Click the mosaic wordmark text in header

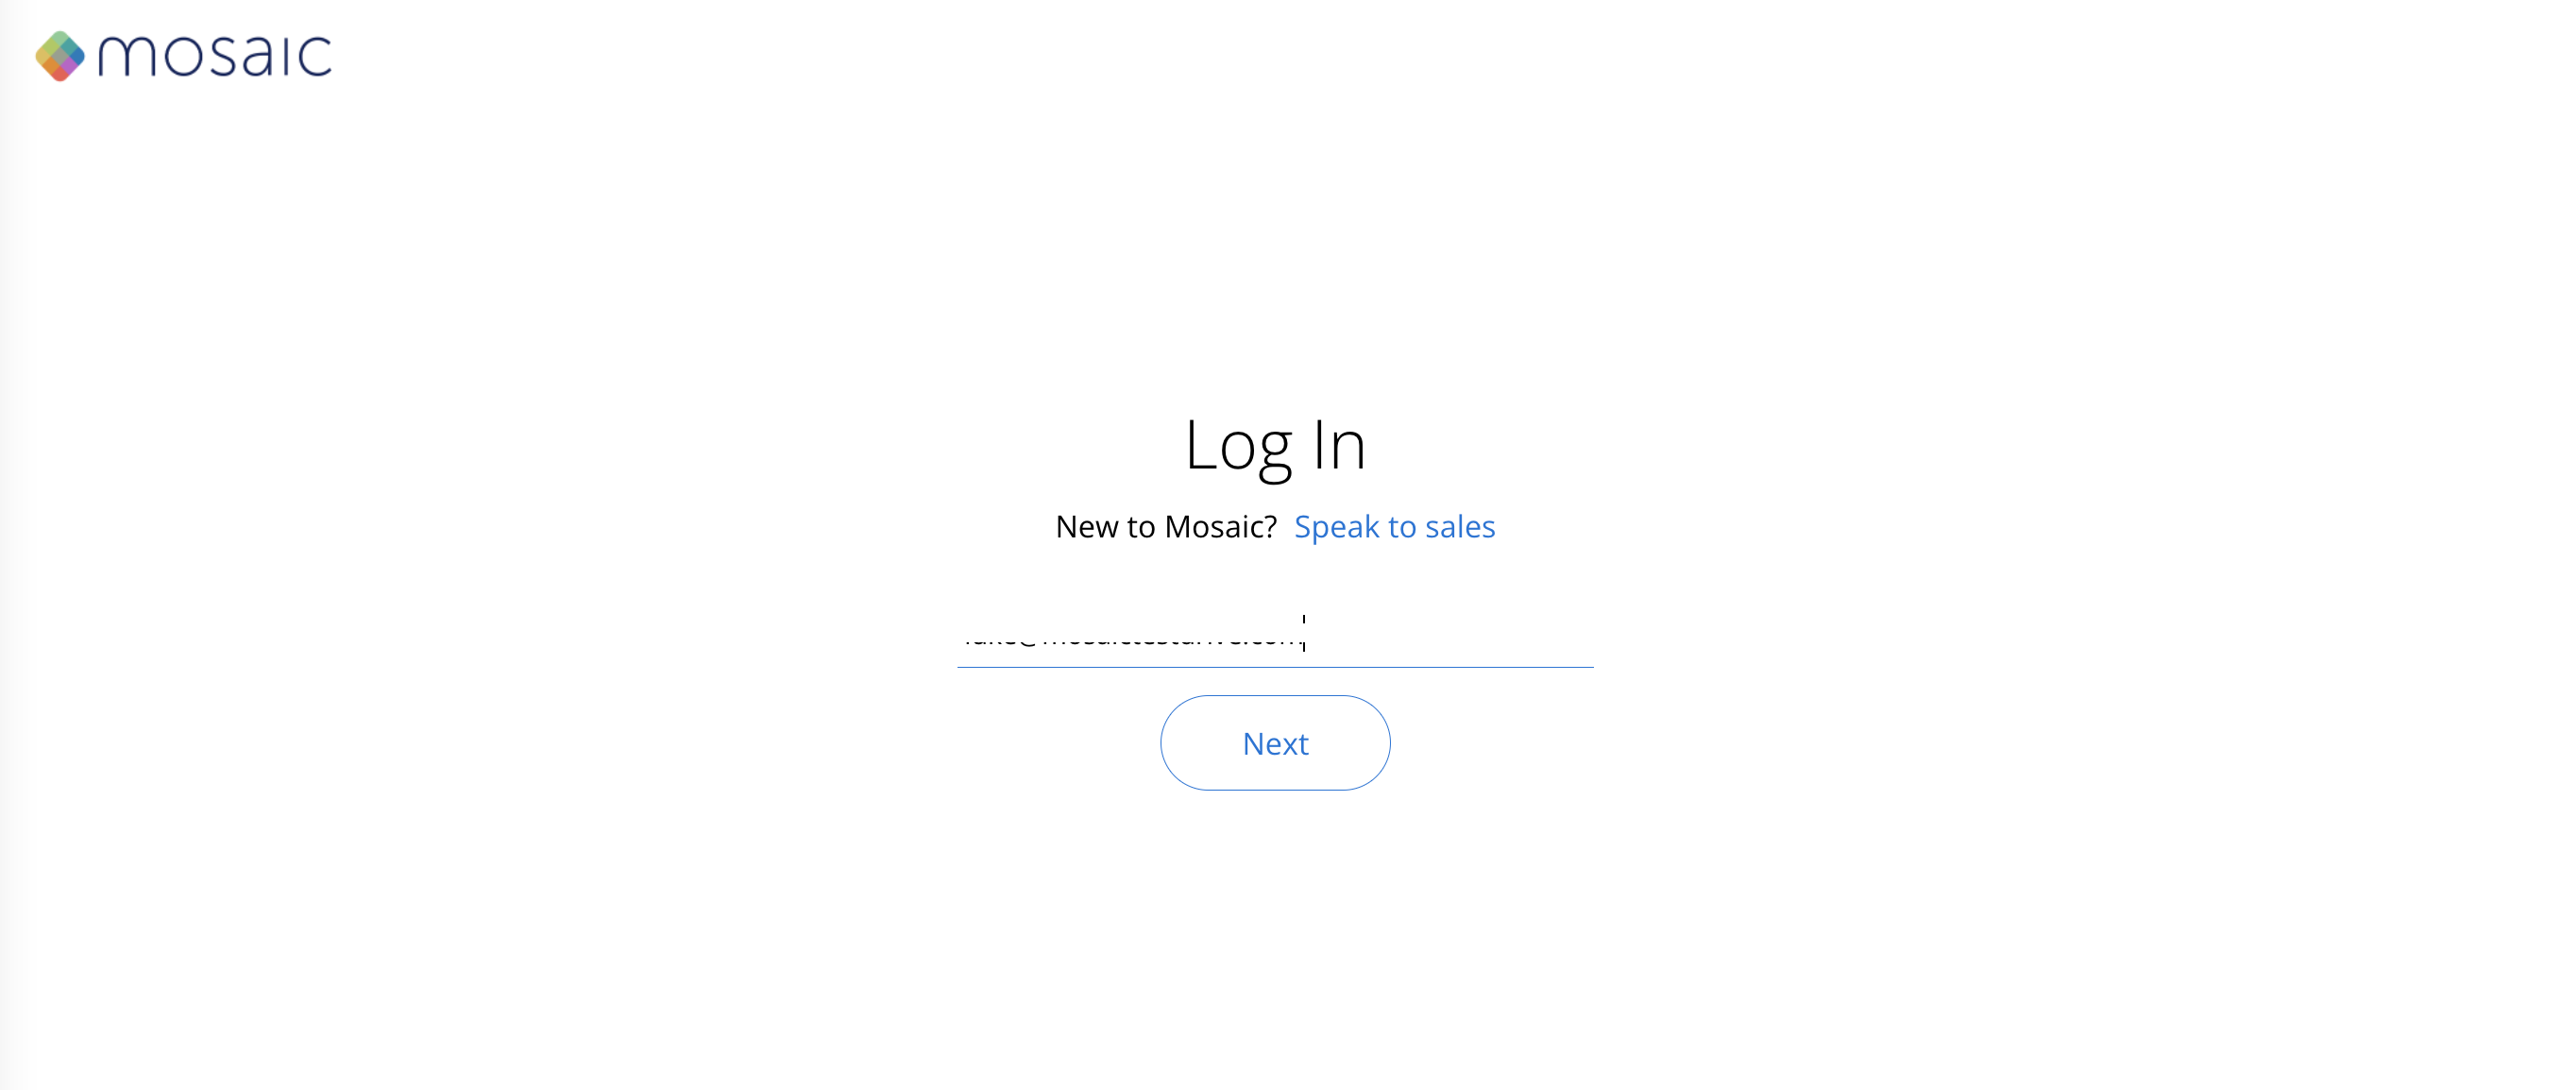pos(215,55)
